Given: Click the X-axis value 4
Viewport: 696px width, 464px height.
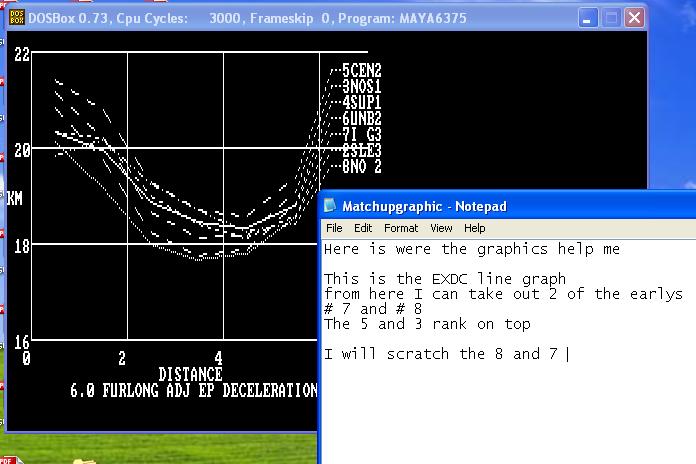Looking at the screenshot, I should pyautogui.click(x=218, y=358).
